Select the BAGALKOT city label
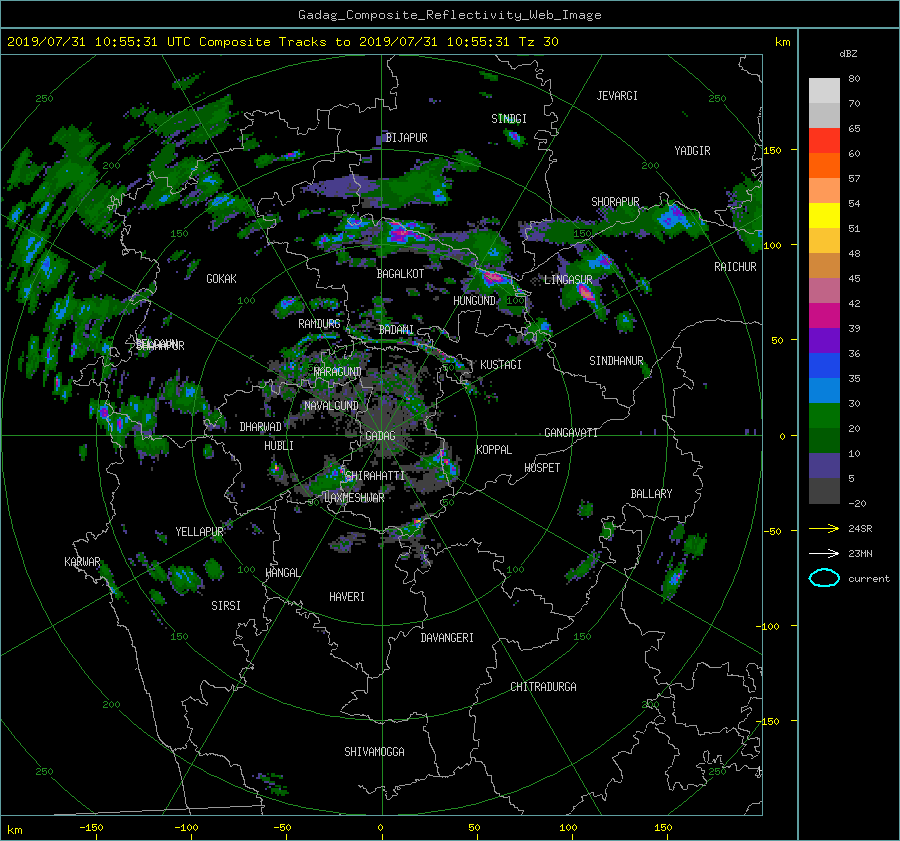The width and height of the screenshot is (900, 841). [x=400, y=274]
